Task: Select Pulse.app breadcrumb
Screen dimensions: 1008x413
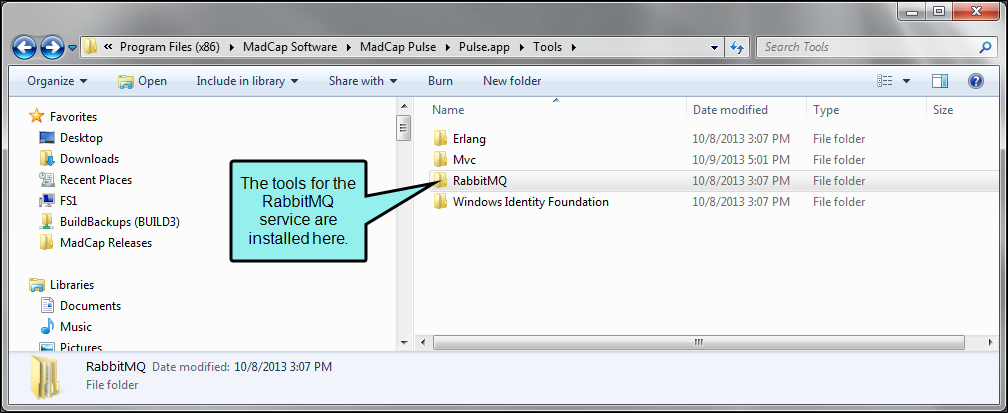Action: (484, 47)
